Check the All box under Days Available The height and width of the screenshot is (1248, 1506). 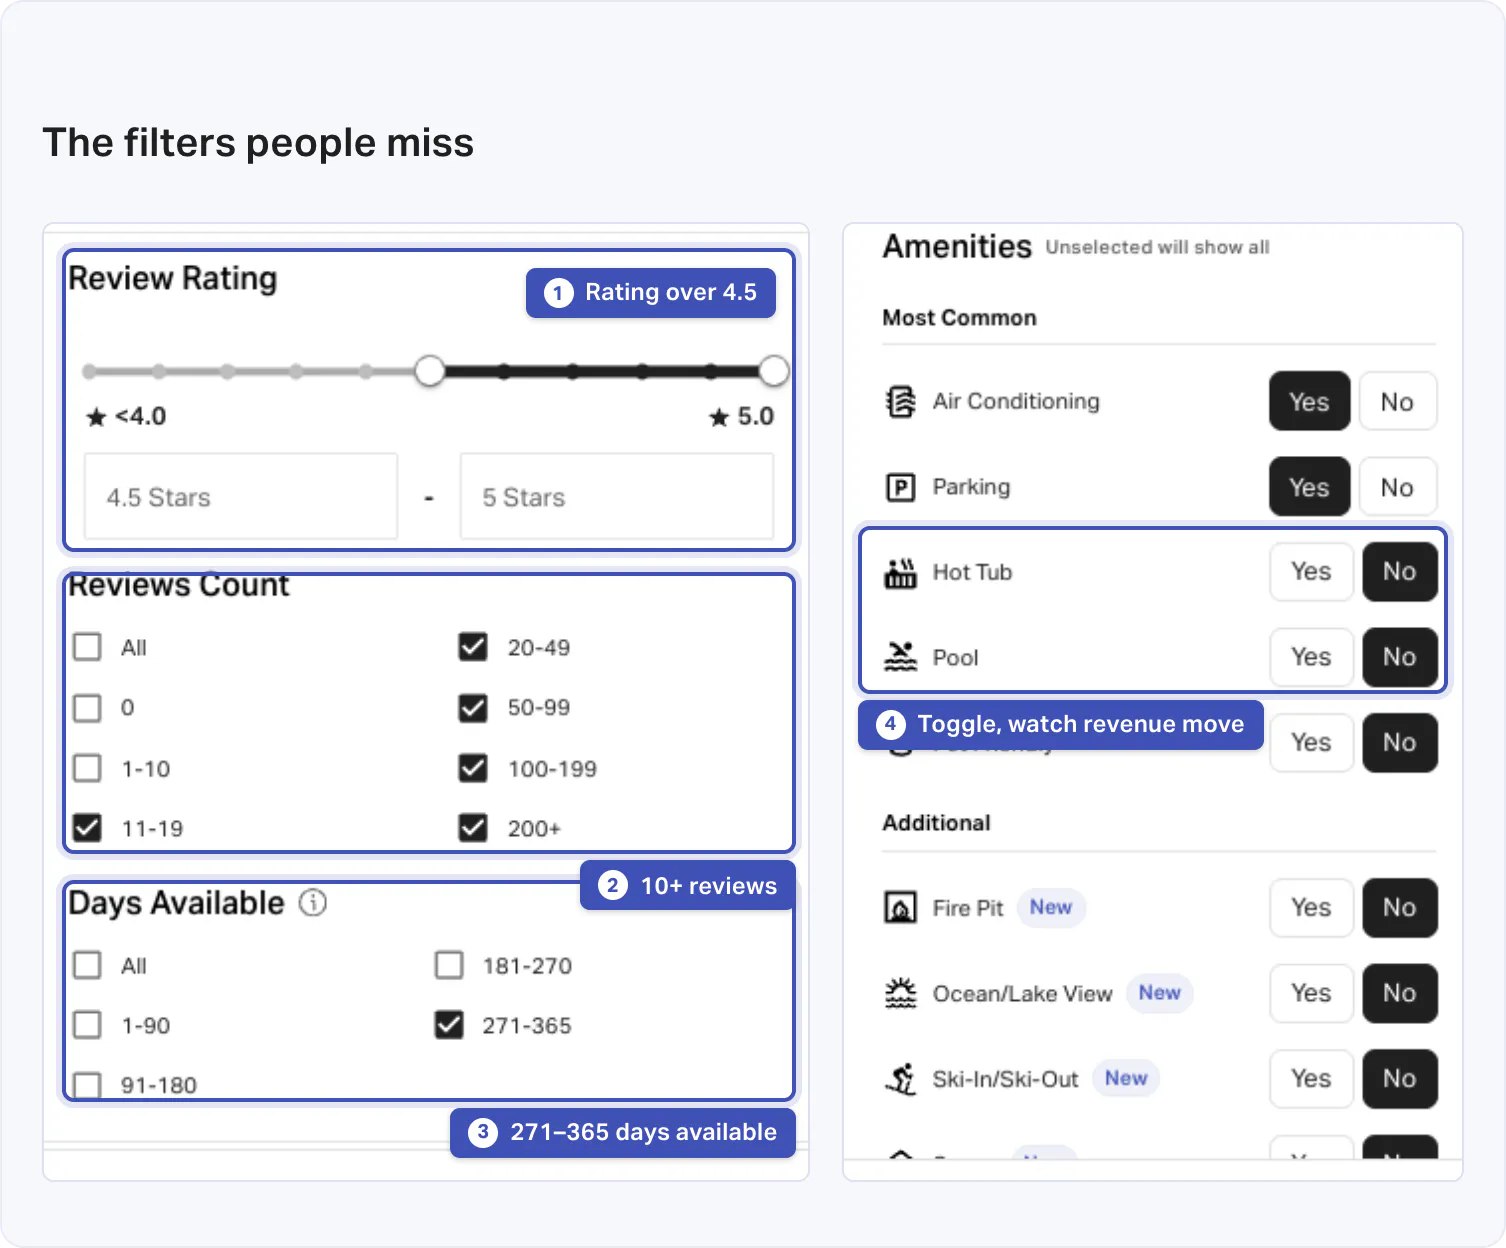pos(88,965)
